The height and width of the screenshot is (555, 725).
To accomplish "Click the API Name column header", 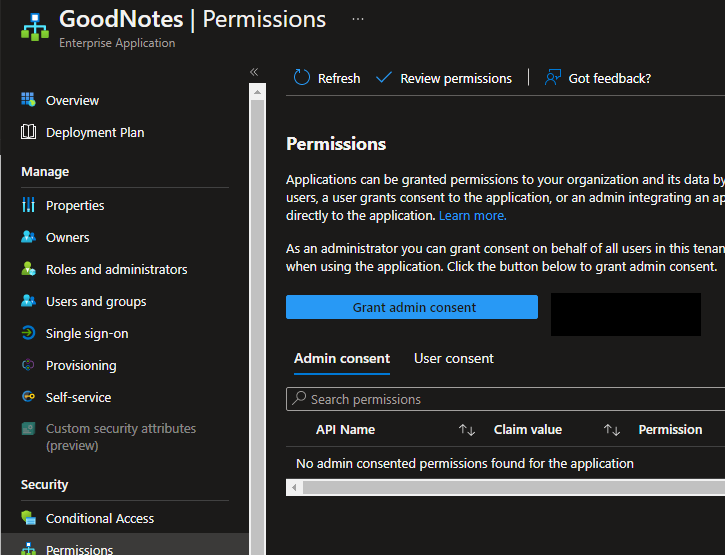I will [x=345, y=430].
